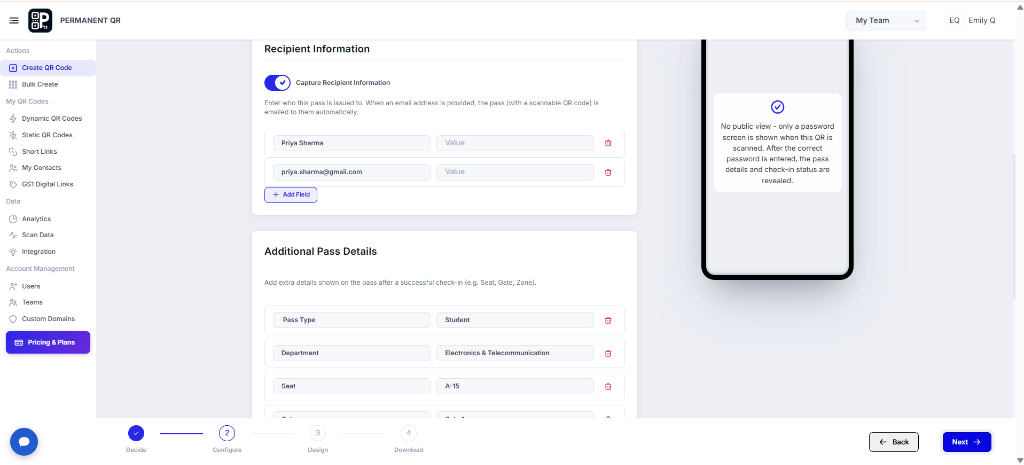Open the chat support bubble
This screenshot has width=1024, height=465.
[24, 441]
